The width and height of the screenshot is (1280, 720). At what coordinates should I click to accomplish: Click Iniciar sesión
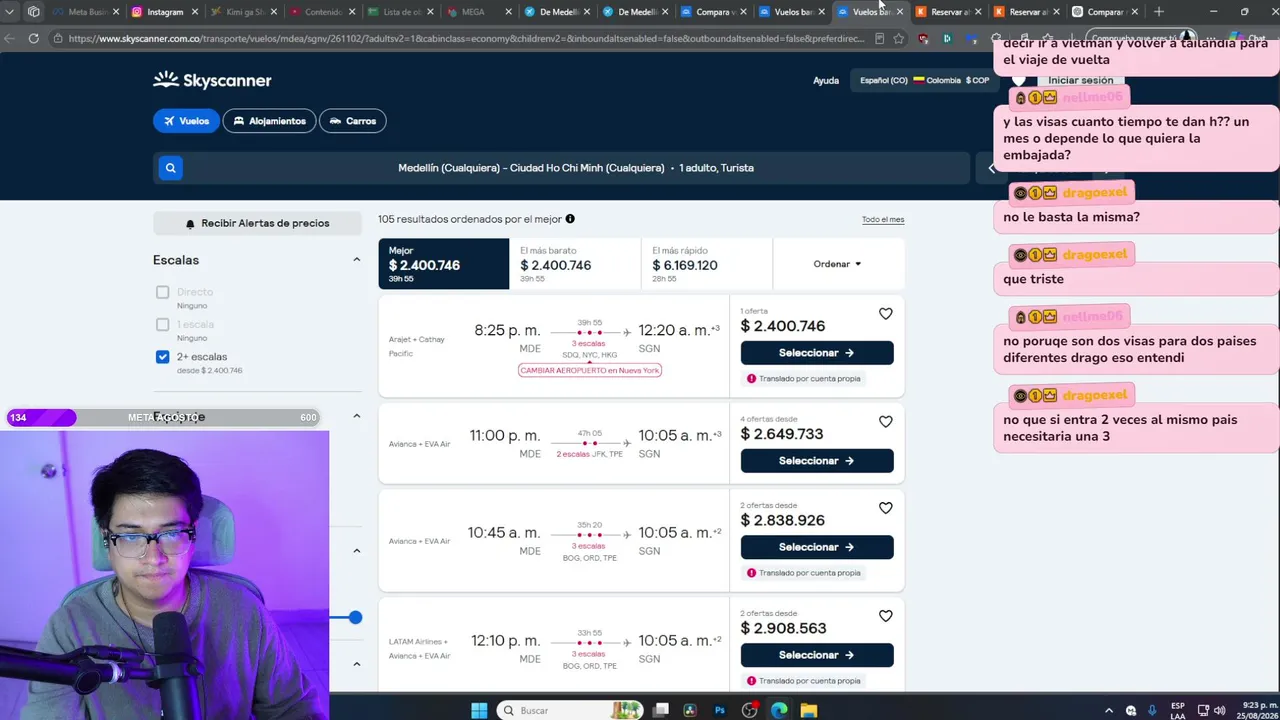tap(1080, 80)
